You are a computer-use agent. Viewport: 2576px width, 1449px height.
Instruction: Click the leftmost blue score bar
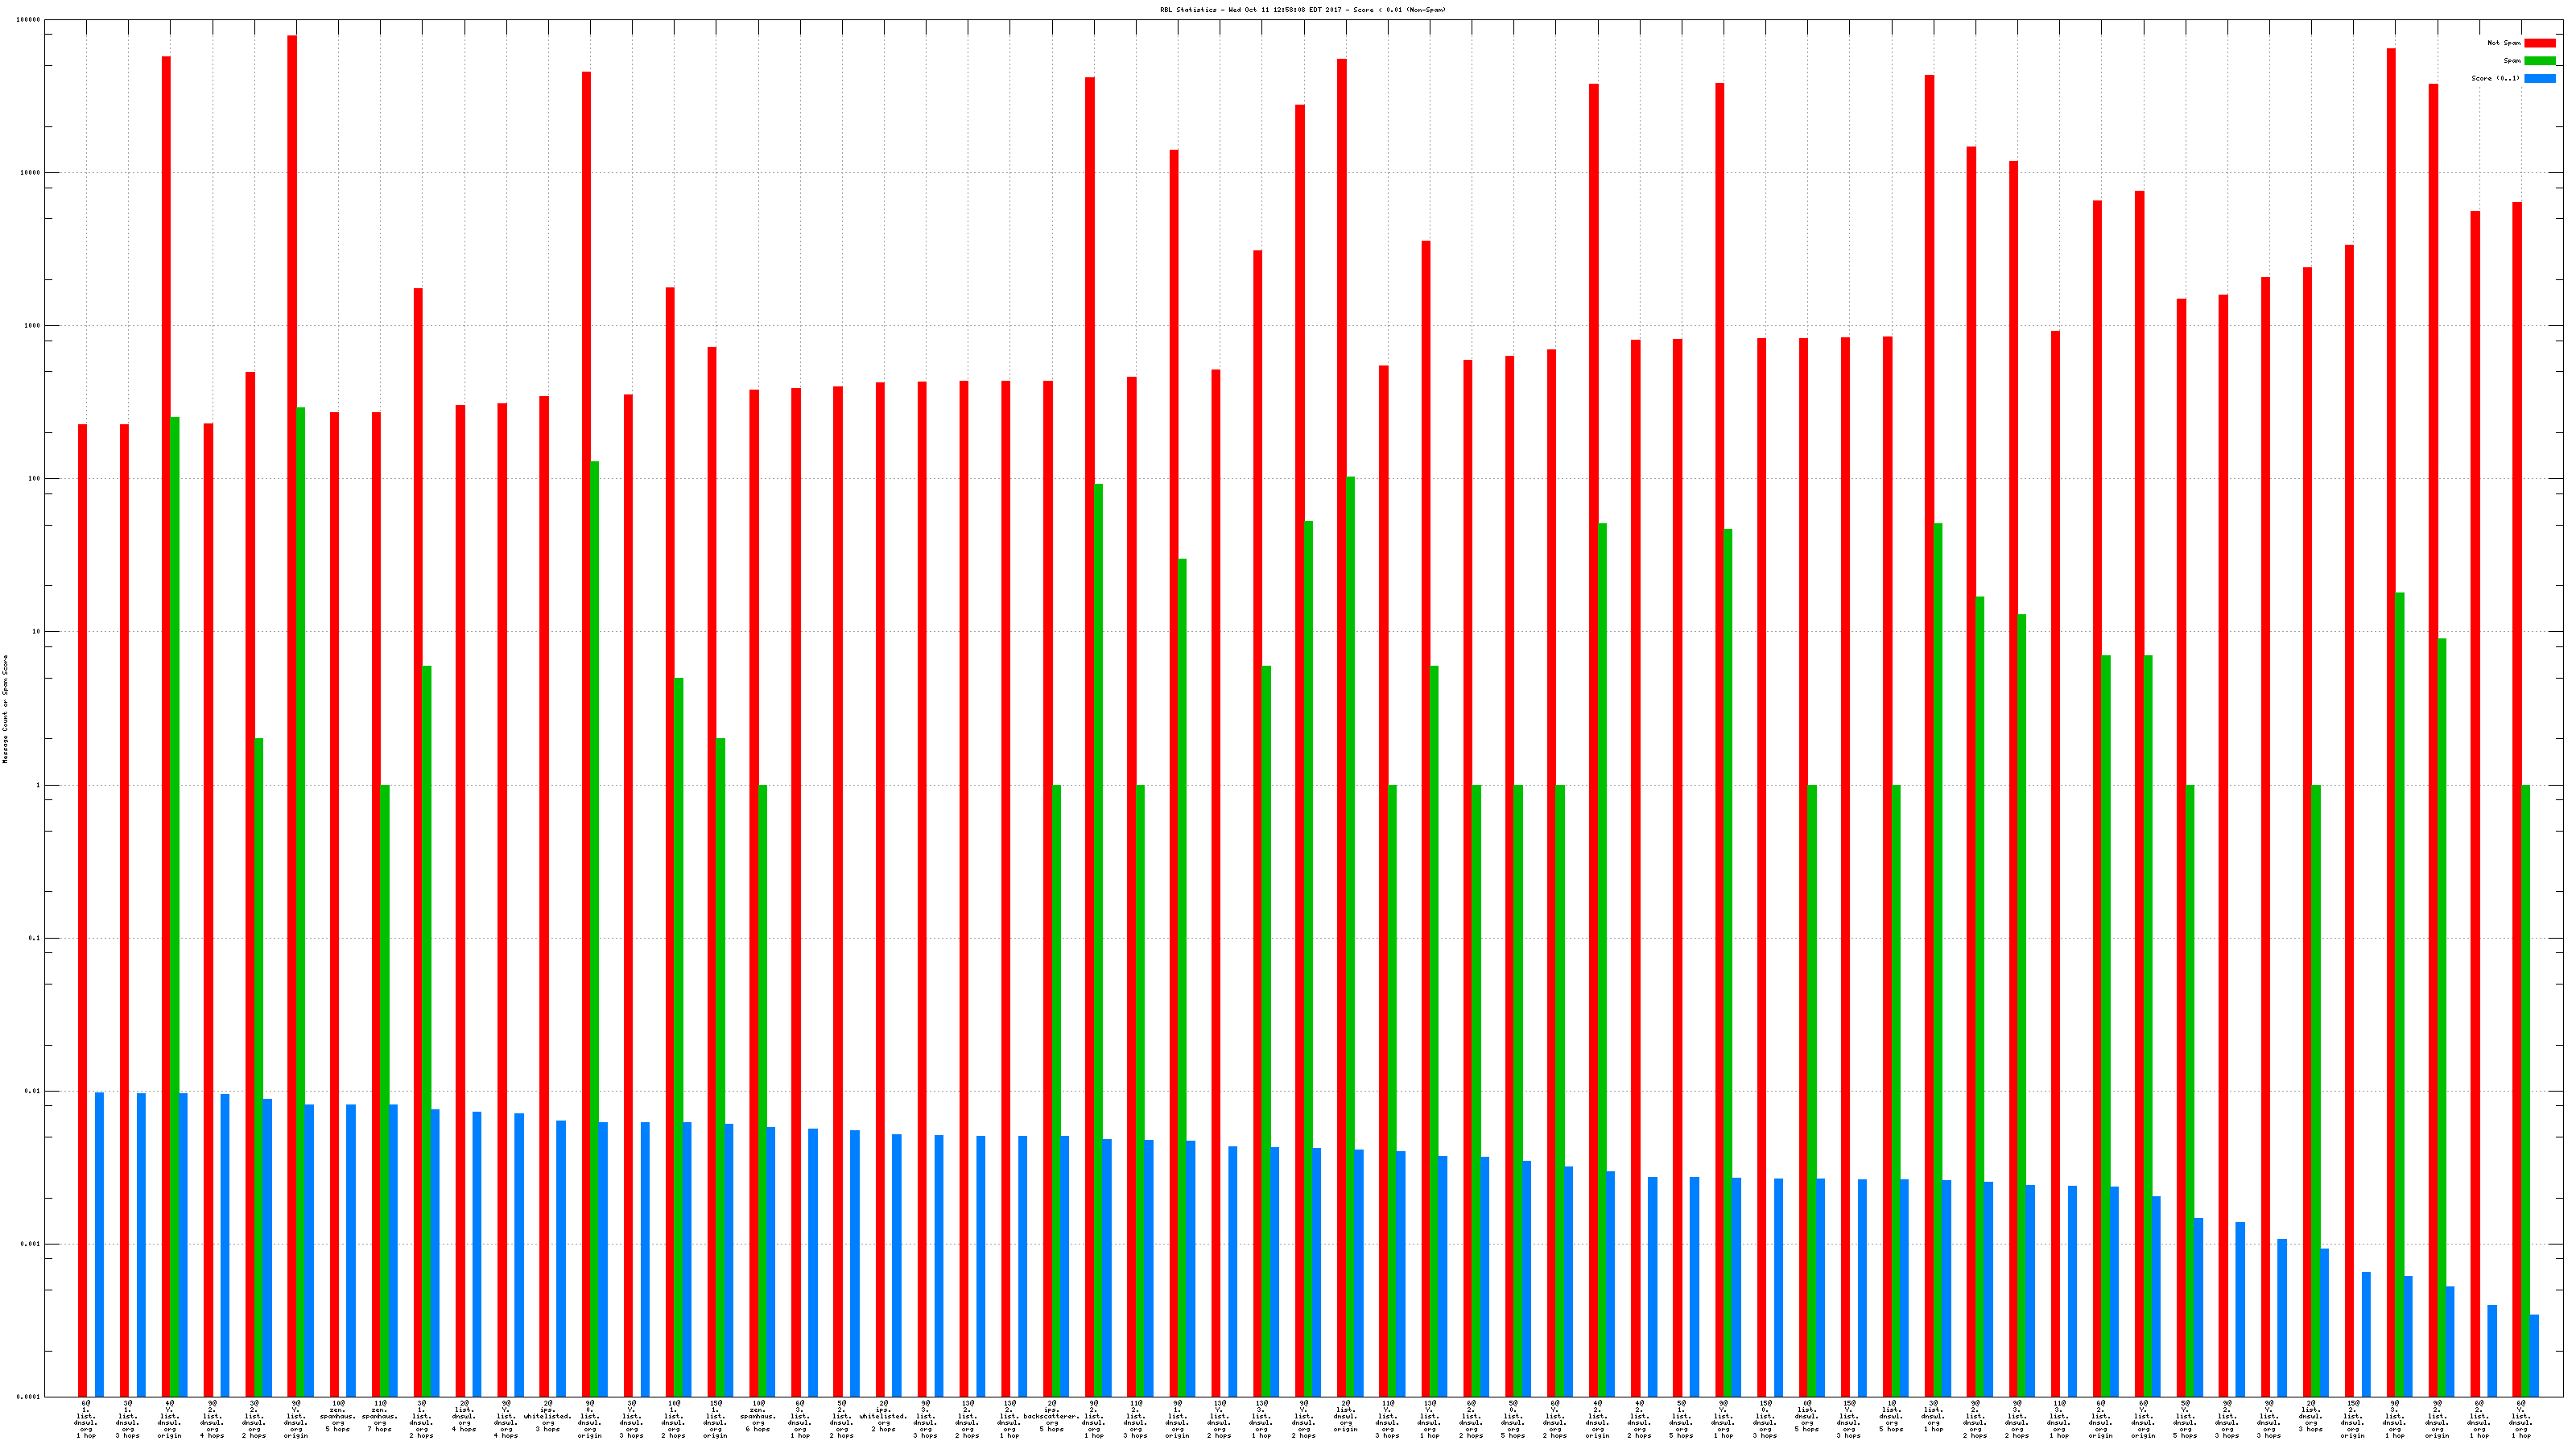[x=99, y=1244]
